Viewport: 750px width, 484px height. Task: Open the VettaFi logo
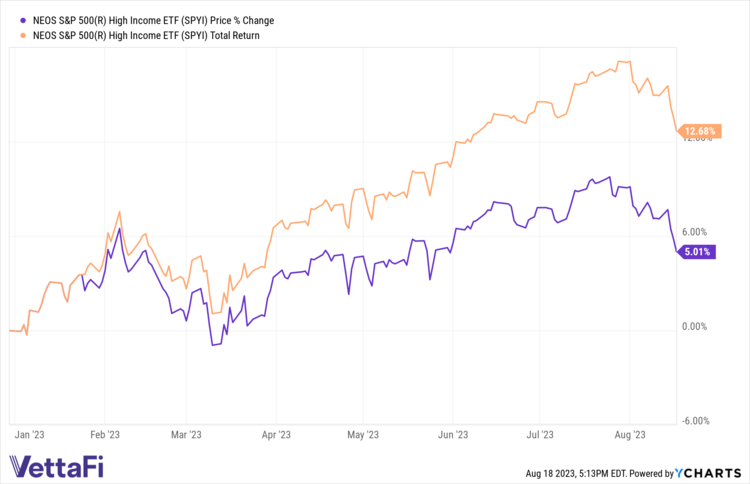point(56,465)
